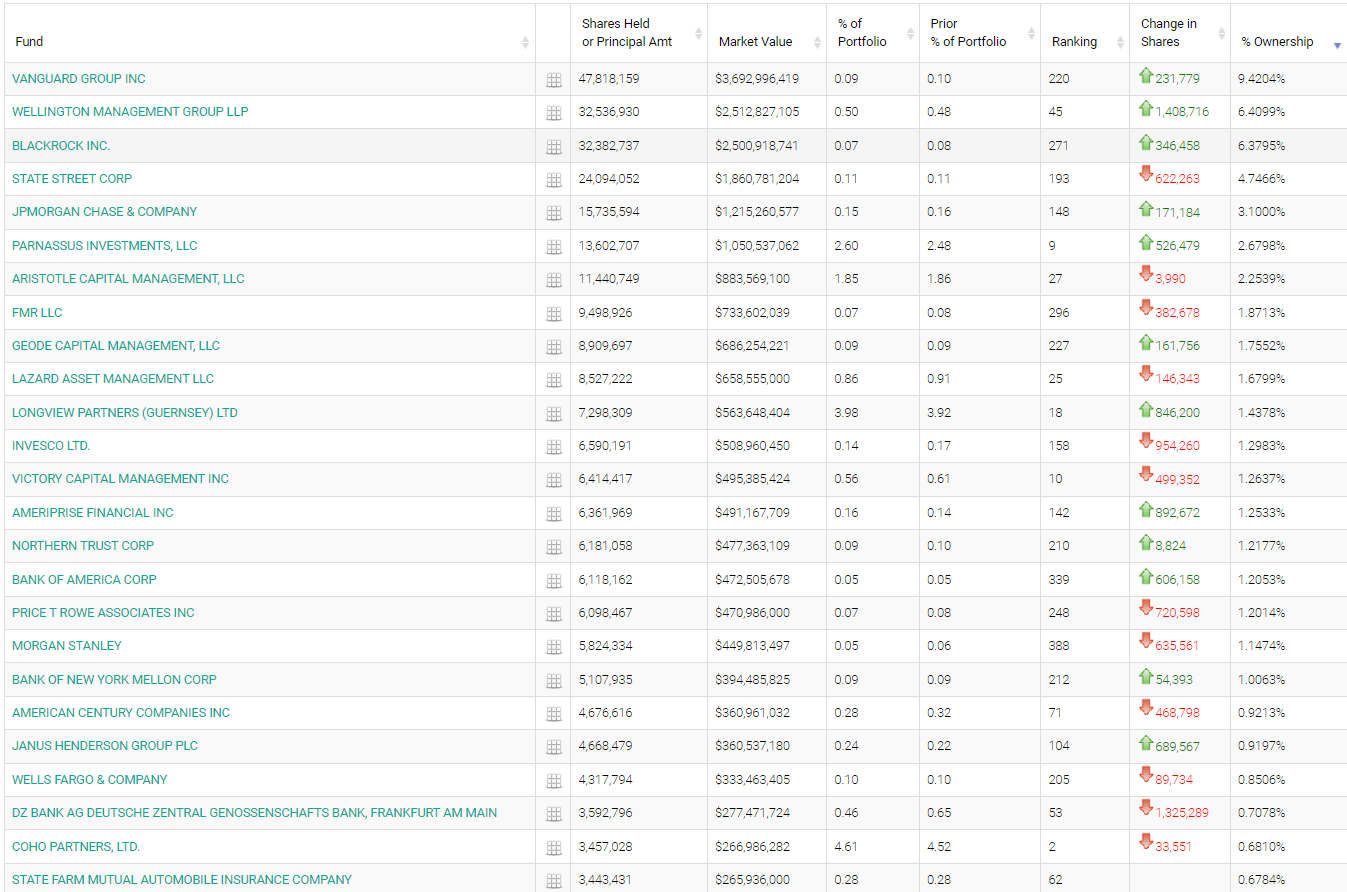Select Coho Partners % of portfolio 4.61
1347x892 pixels.
(846, 847)
